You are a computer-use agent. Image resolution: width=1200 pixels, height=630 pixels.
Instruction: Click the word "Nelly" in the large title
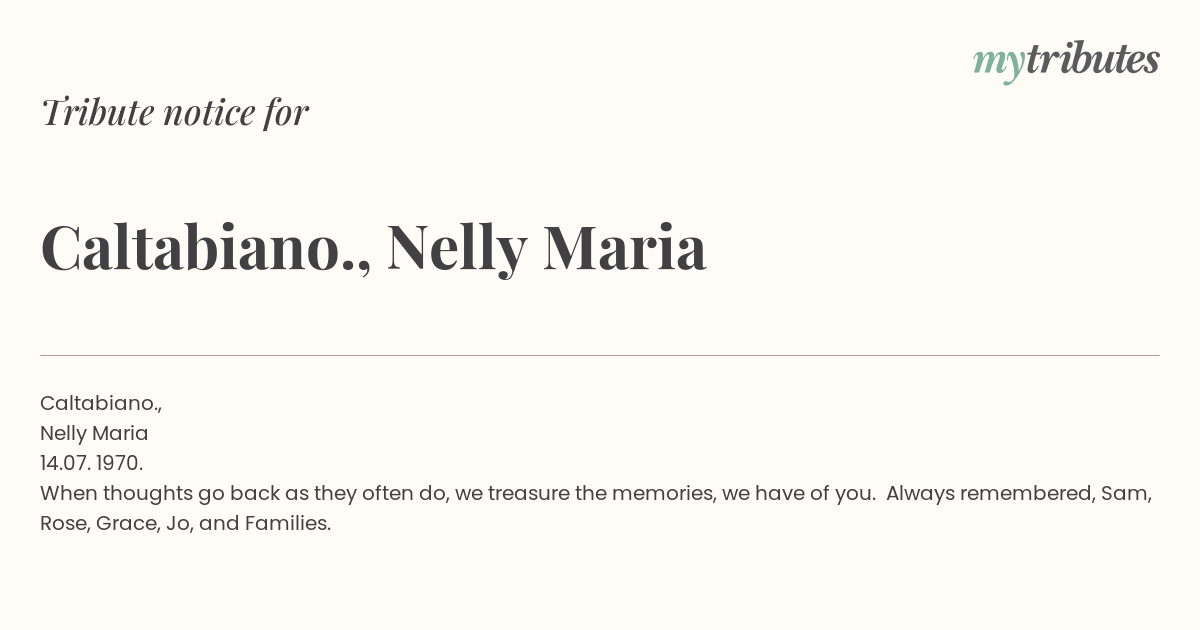pos(456,249)
